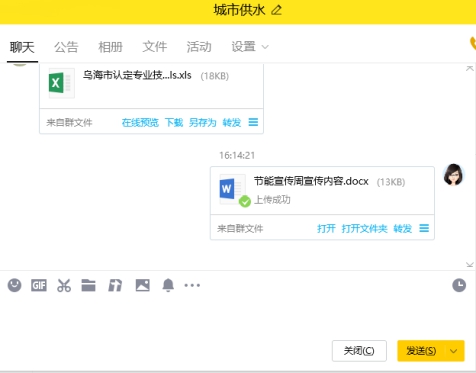Start a screenshot with the scissors icon
The image size is (476, 373).
pos(64,285)
